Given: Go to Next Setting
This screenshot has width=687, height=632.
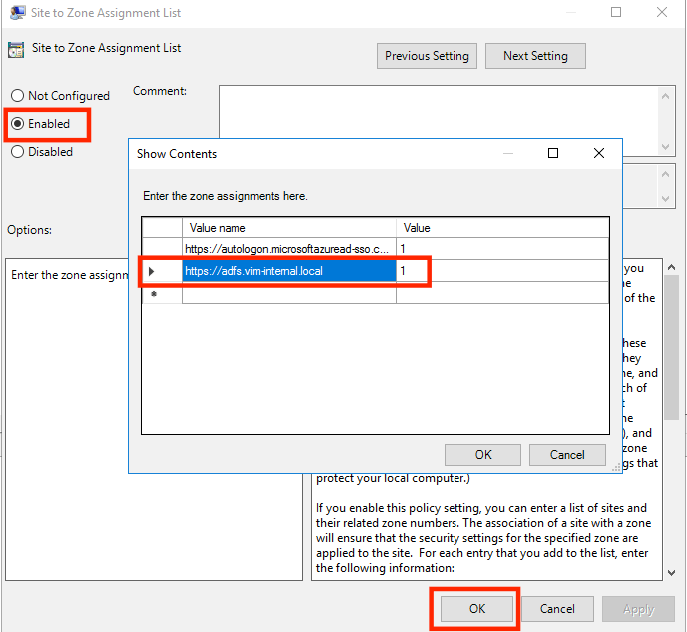Looking at the screenshot, I should 535,56.
